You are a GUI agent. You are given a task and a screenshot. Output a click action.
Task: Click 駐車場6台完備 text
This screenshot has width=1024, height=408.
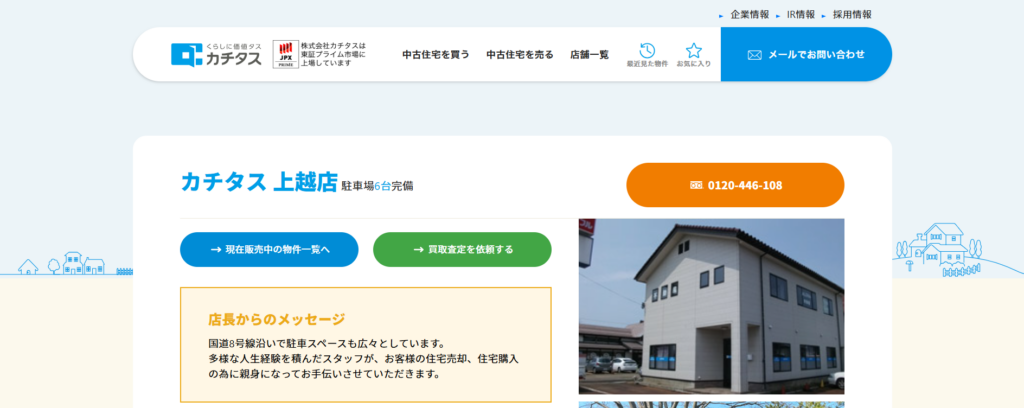click(x=377, y=186)
